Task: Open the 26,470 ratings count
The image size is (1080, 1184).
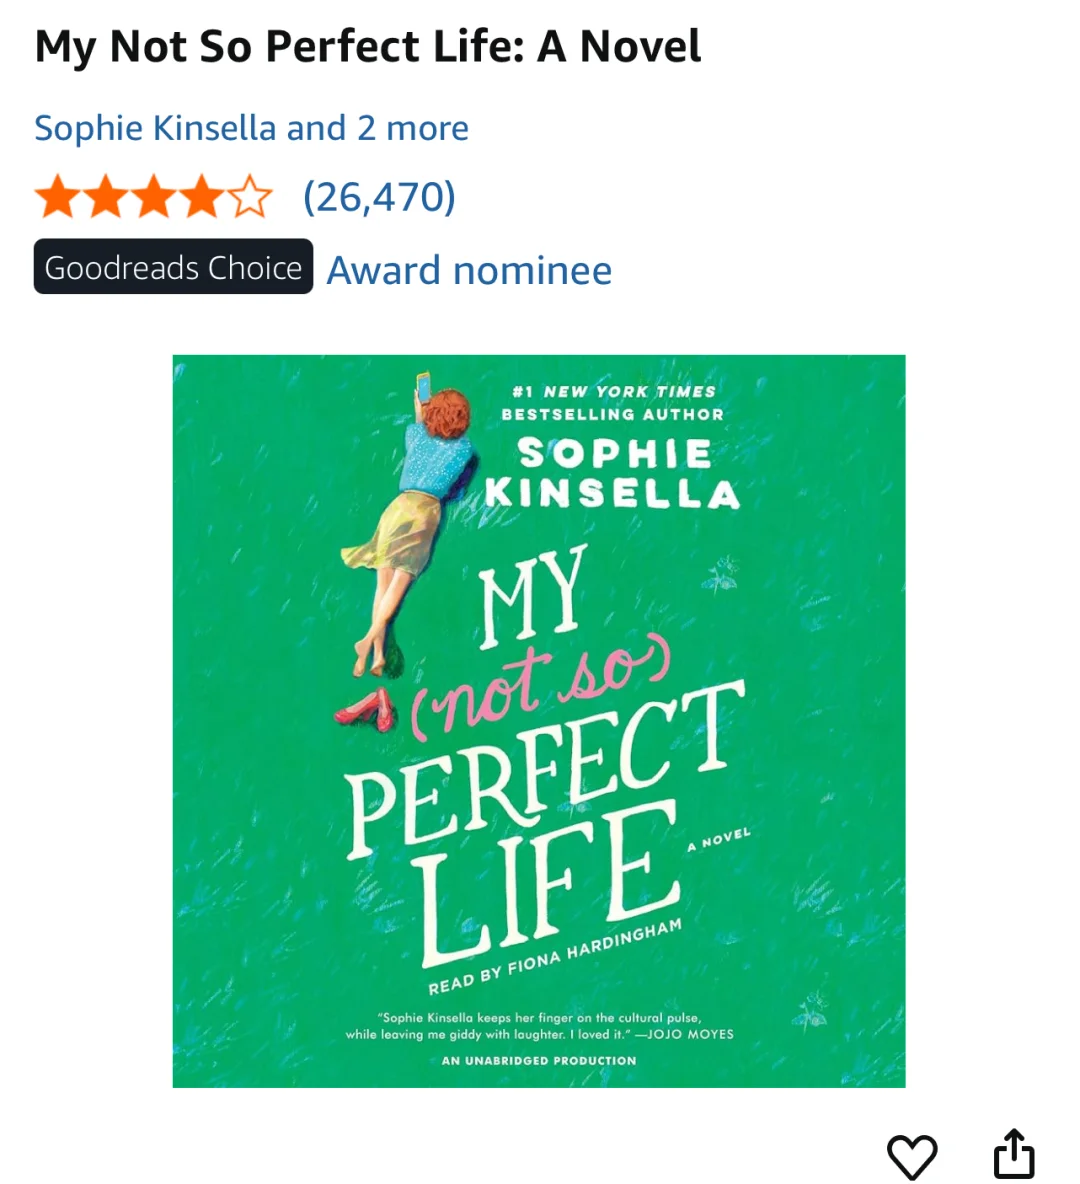Action: [x=379, y=197]
